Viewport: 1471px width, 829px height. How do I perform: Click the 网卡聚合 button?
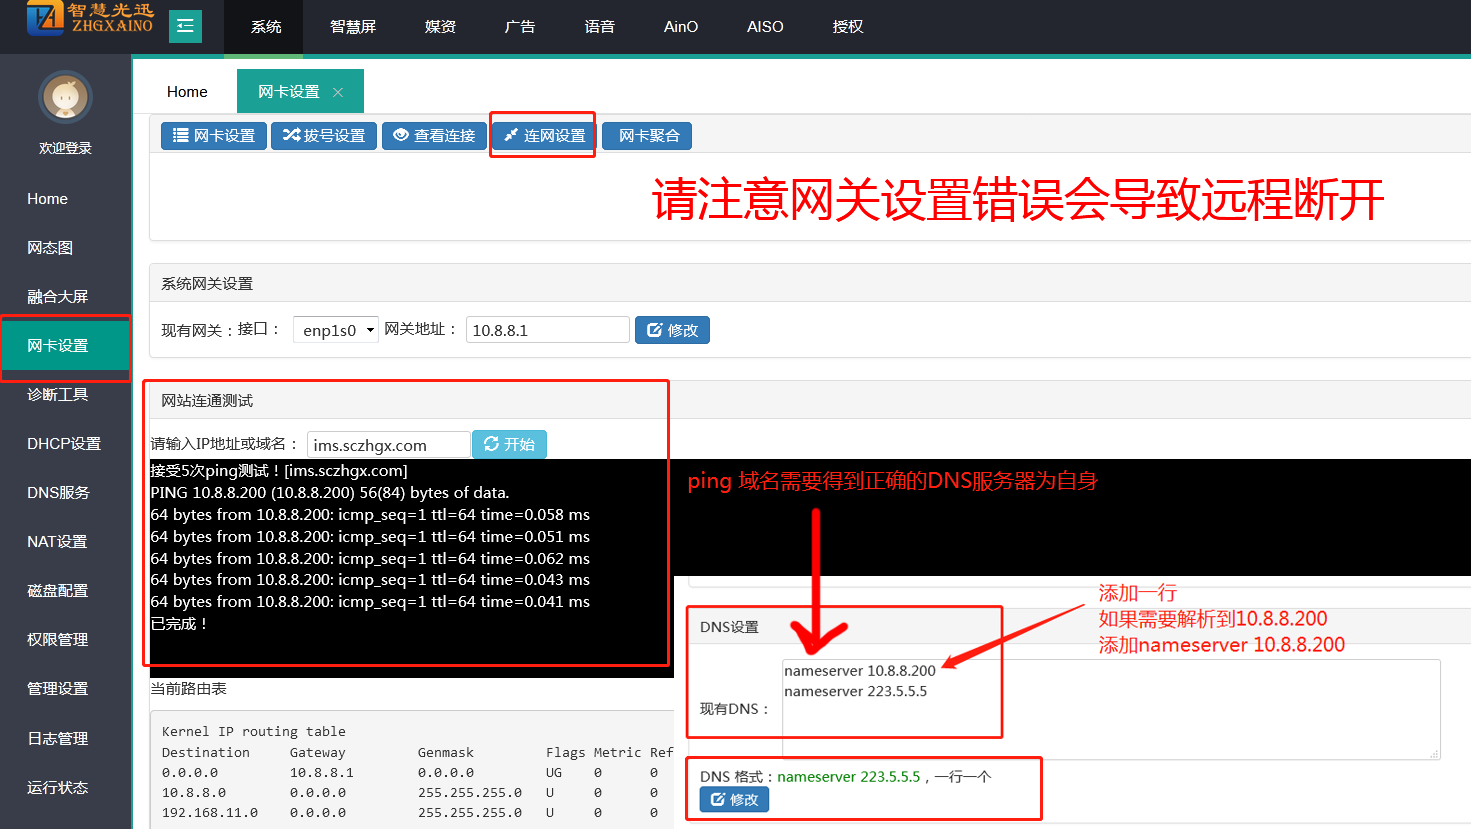(x=648, y=136)
